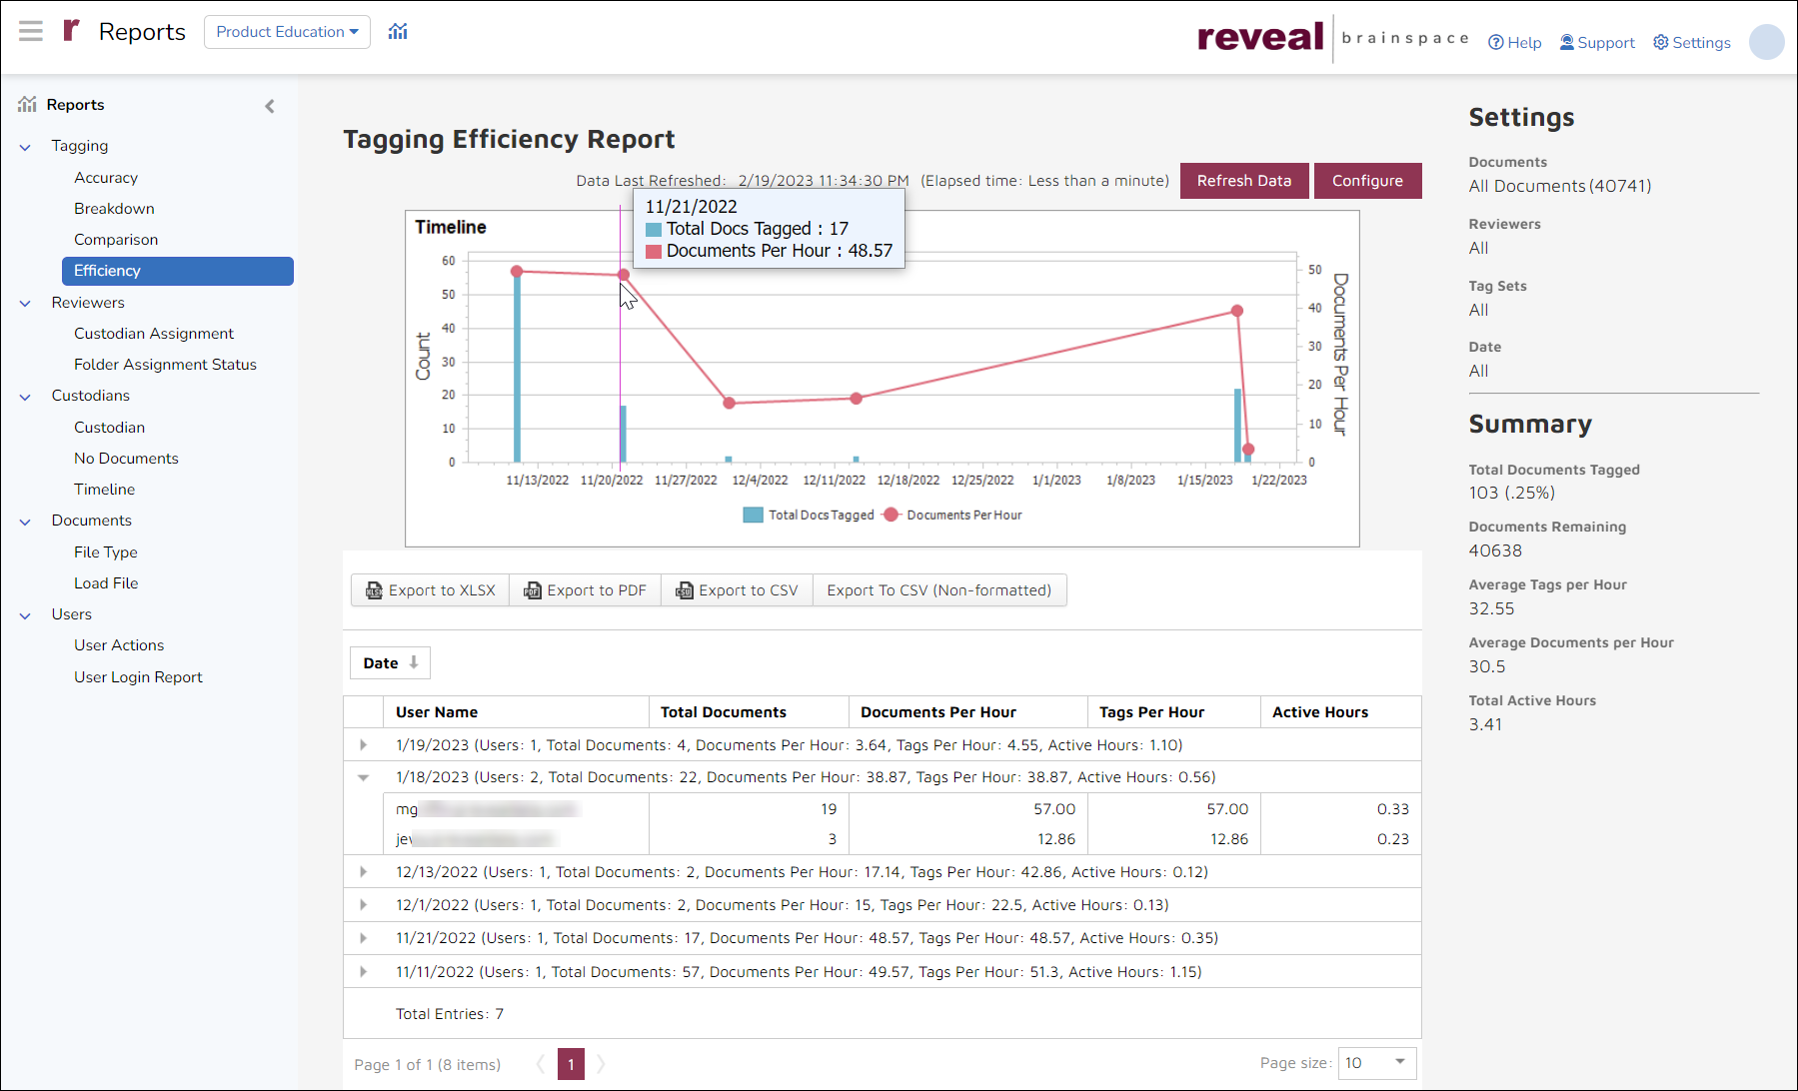Export the report to CSV
This screenshot has width=1798, height=1091.
738,590
